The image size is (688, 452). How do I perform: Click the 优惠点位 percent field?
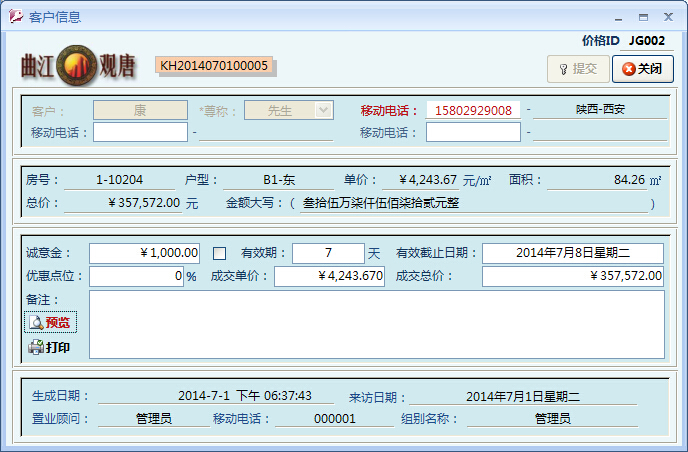136,276
